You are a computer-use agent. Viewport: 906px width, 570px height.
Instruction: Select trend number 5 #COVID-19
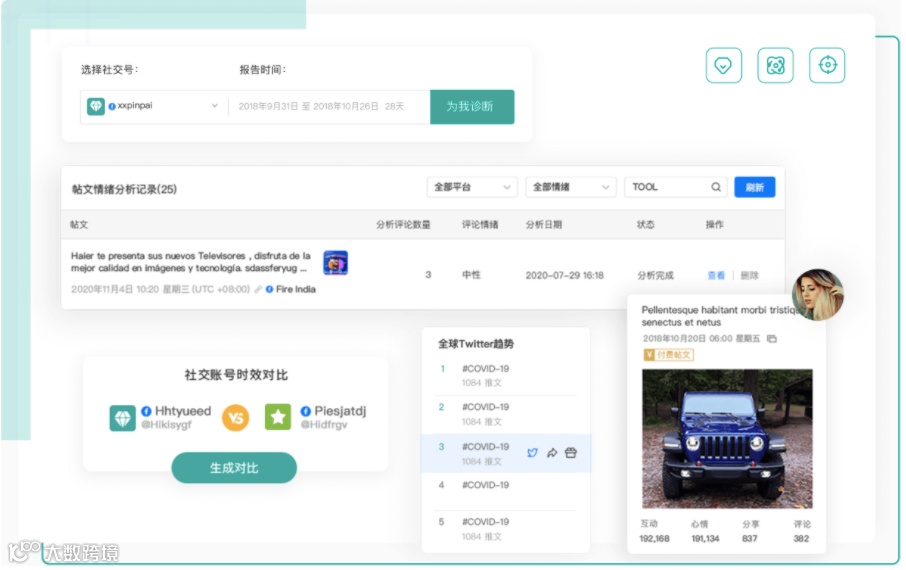click(x=506, y=529)
